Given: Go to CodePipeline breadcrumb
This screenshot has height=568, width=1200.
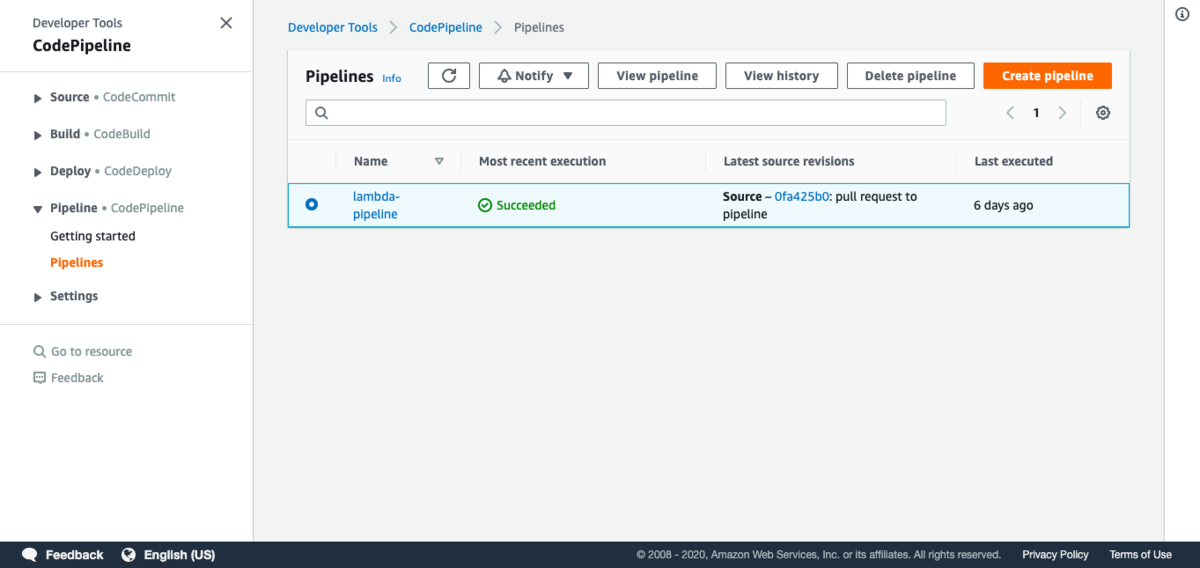Looking at the screenshot, I should (446, 27).
